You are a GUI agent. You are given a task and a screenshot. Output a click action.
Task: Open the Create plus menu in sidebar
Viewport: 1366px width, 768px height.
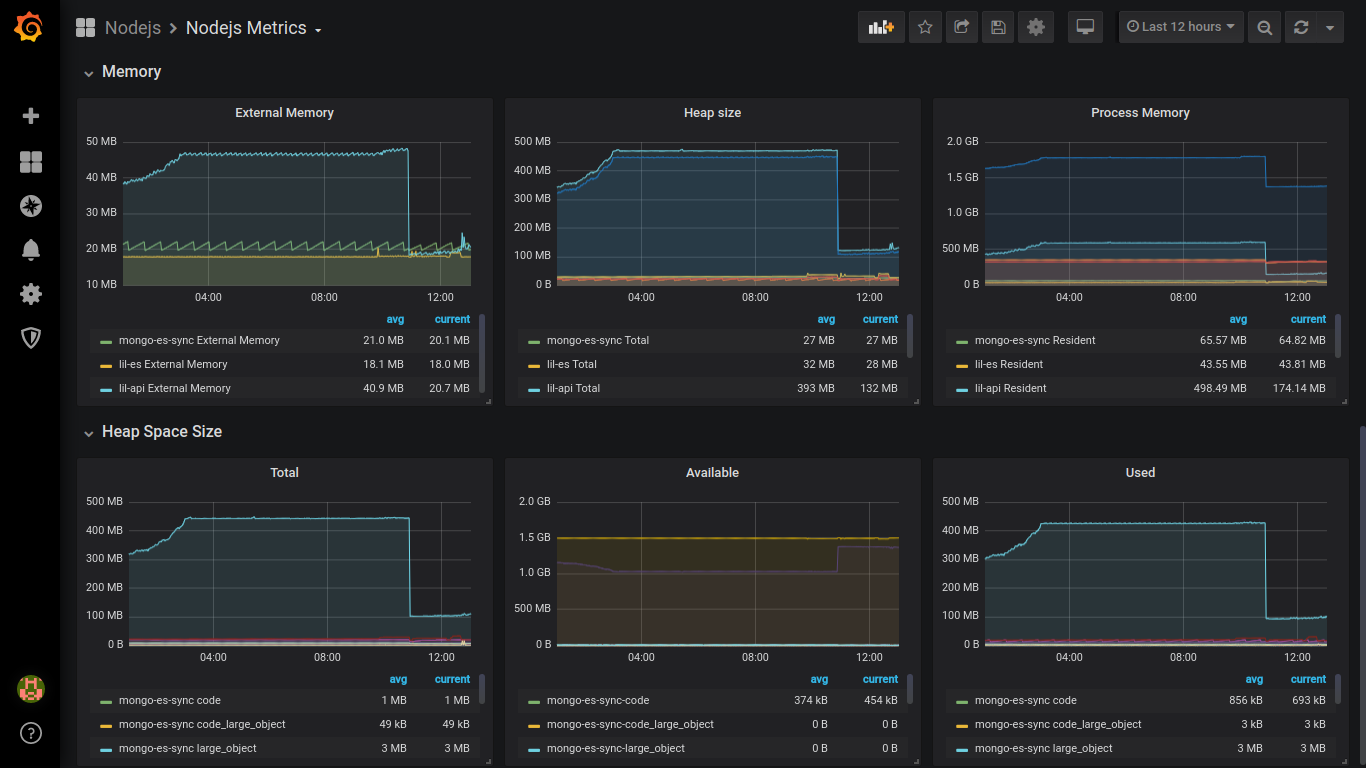click(x=31, y=116)
